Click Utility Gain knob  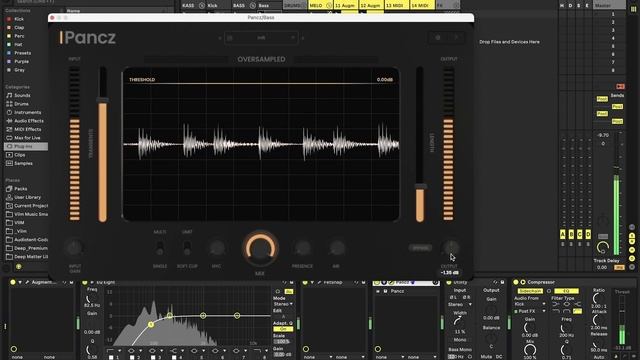click(x=491, y=309)
